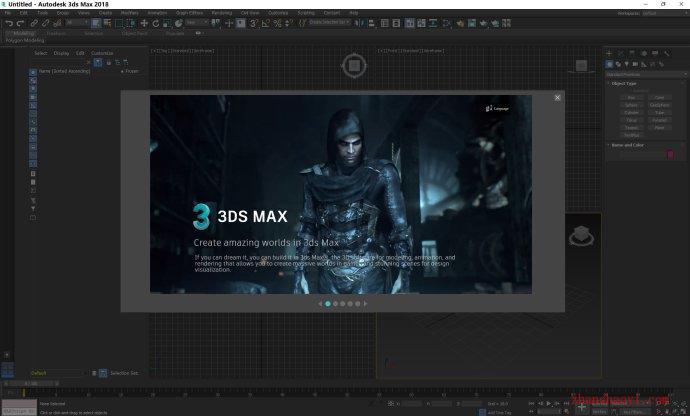Open the Graph Editors menu
Image resolution: width=690 pixels, height=416 pixels.
(x=189, y=13)
